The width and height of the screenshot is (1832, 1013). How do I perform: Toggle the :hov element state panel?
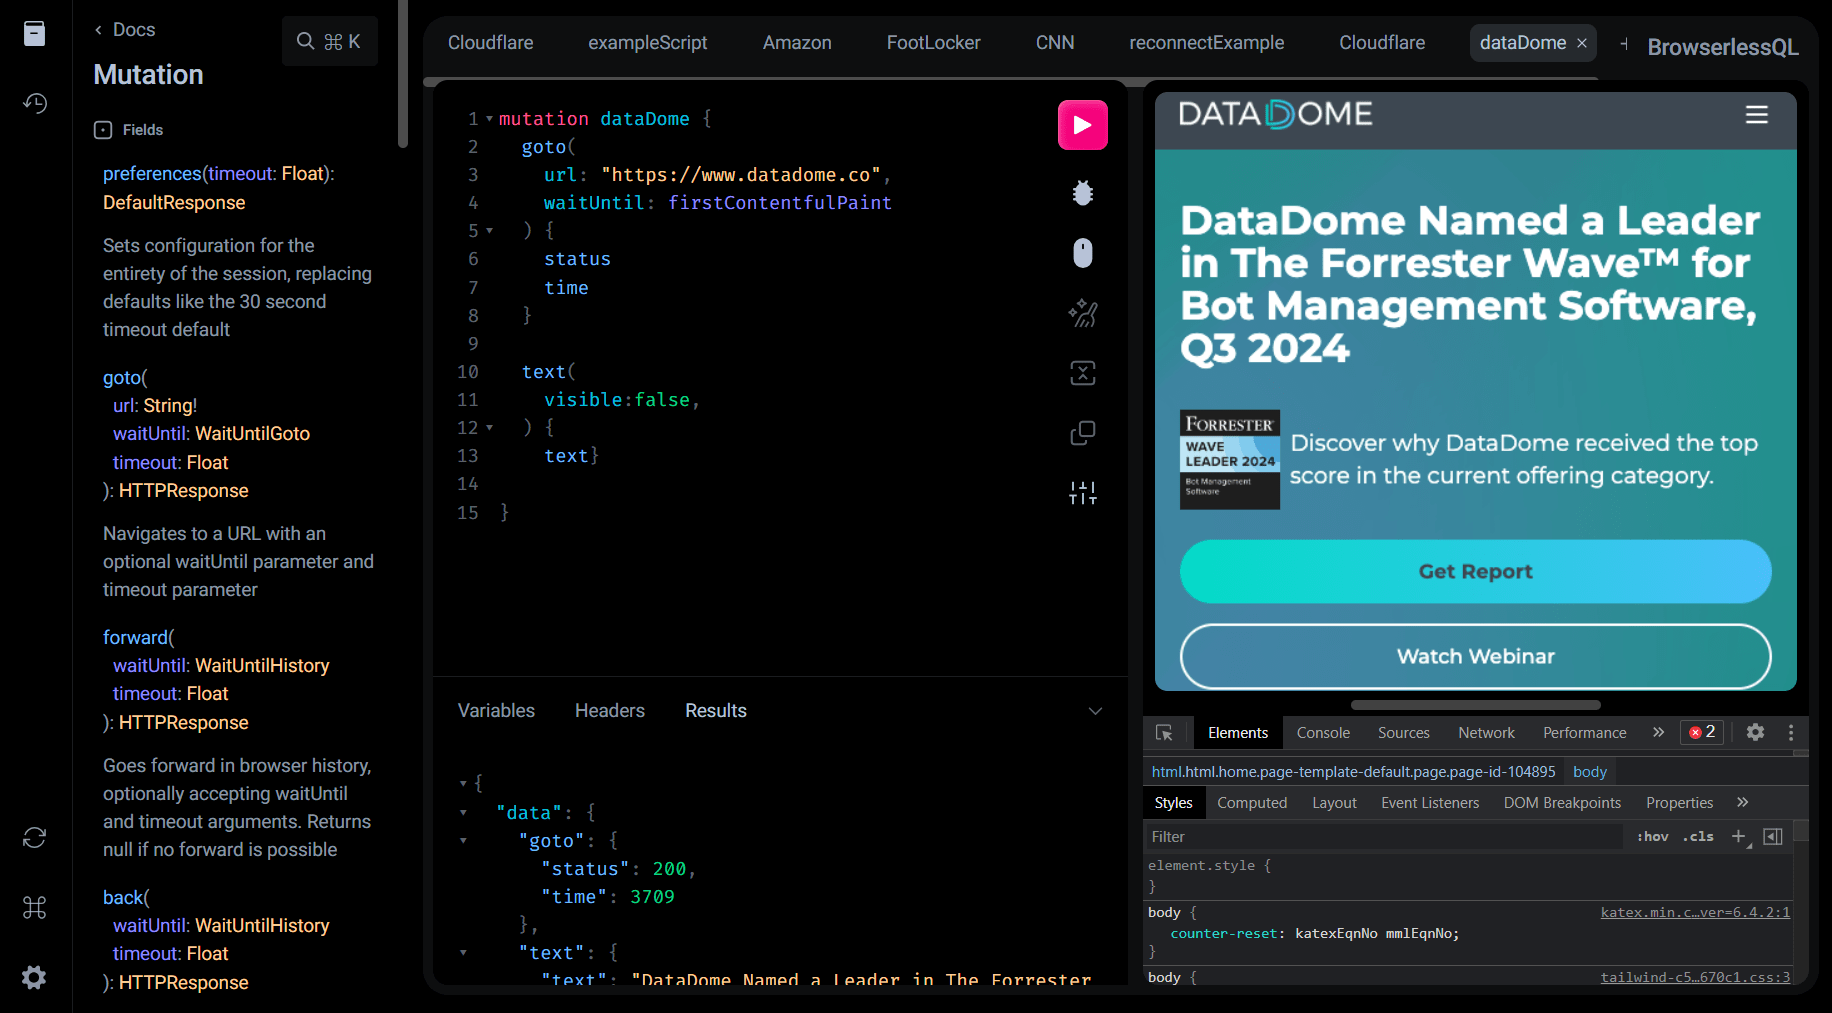click(1652, 837)
